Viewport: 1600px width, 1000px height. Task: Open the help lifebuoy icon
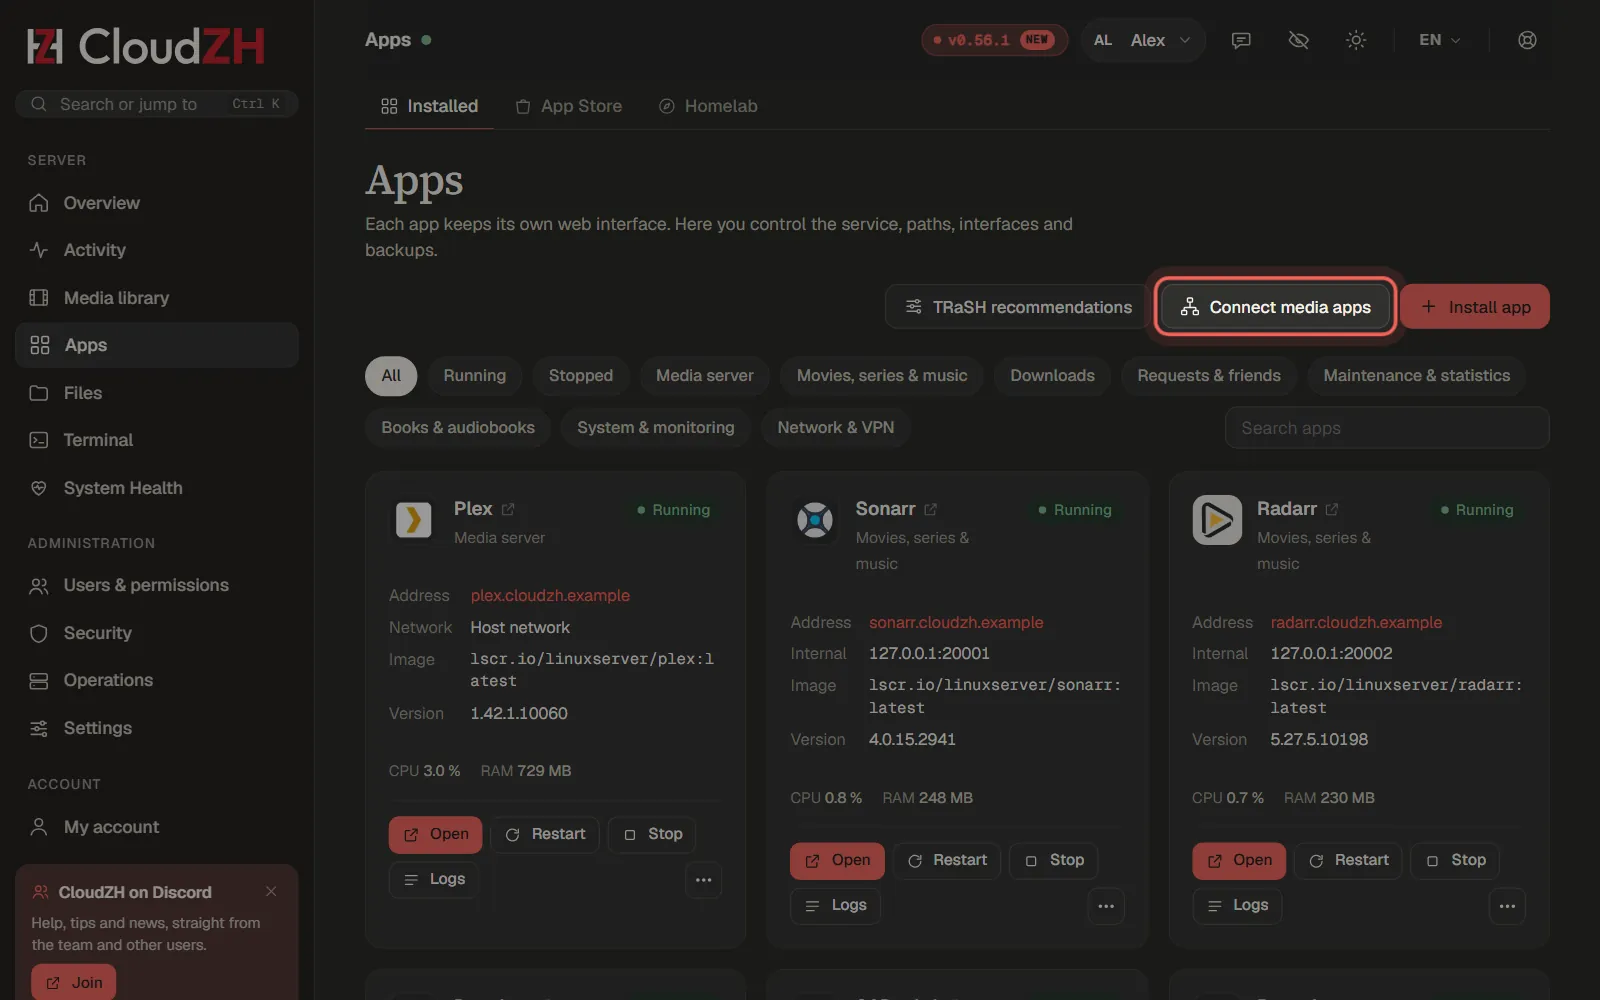[1527, 40]
